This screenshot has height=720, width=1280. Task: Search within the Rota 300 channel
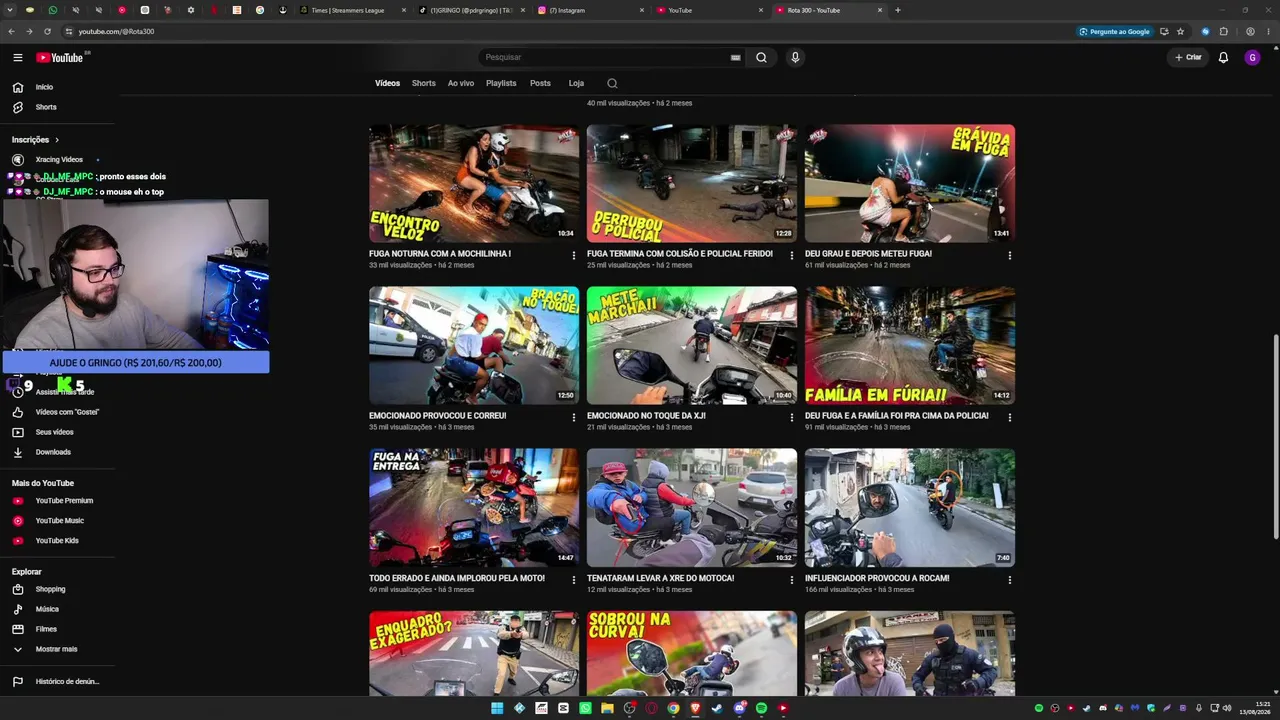click(x=612, y=83)
